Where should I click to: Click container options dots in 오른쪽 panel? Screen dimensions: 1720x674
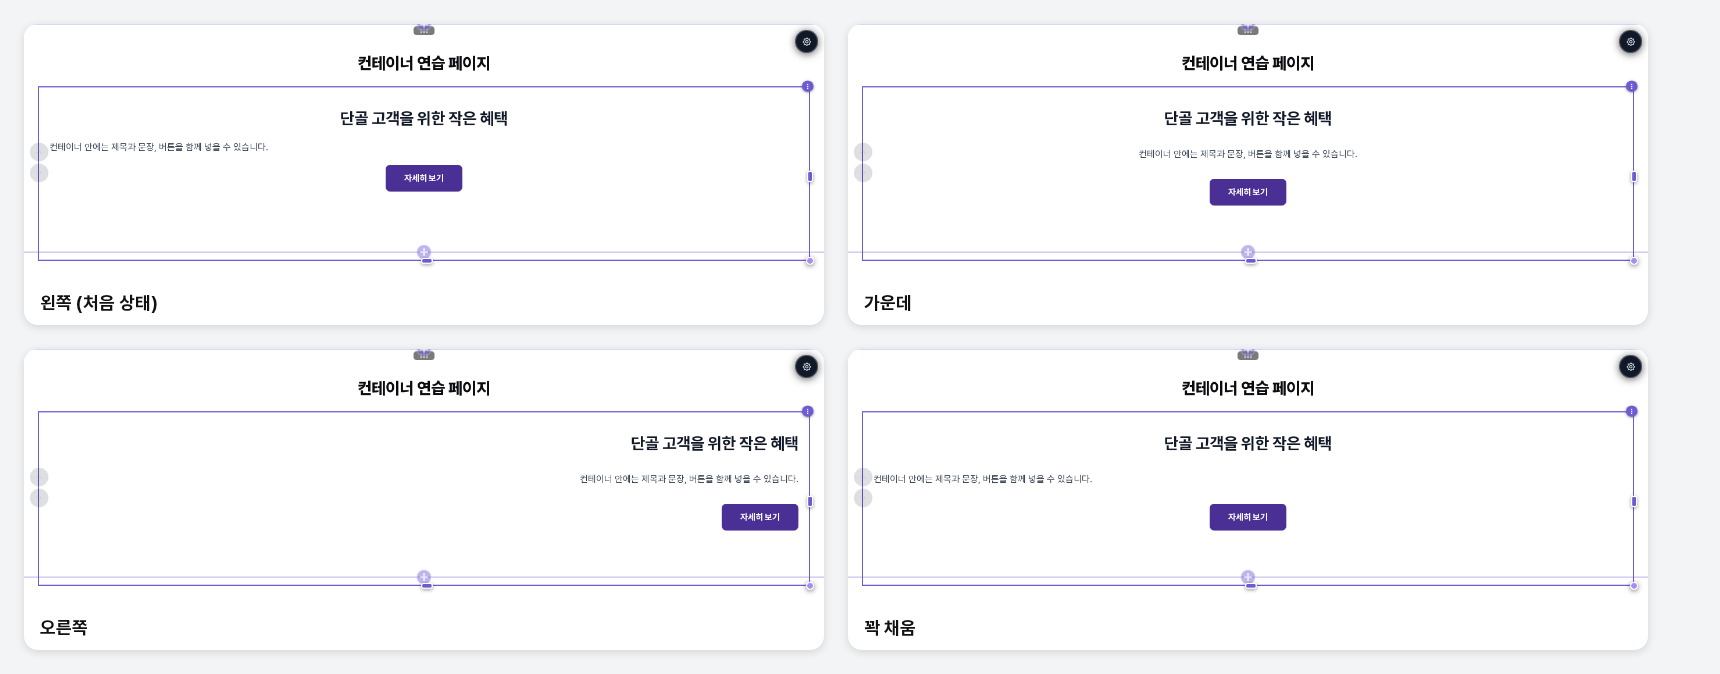[808, 412]
